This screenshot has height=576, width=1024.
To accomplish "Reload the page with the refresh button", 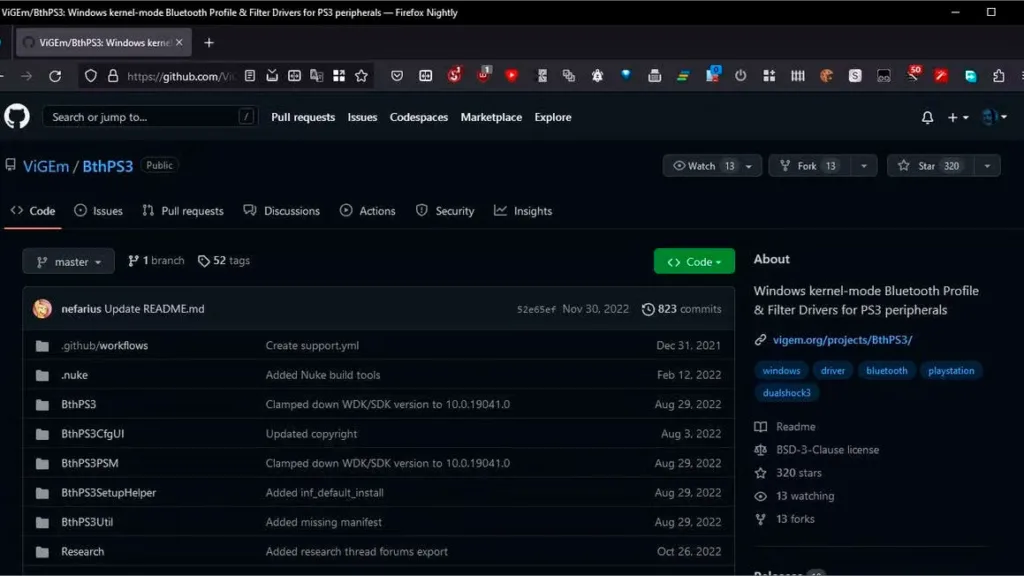I will 56,76.
